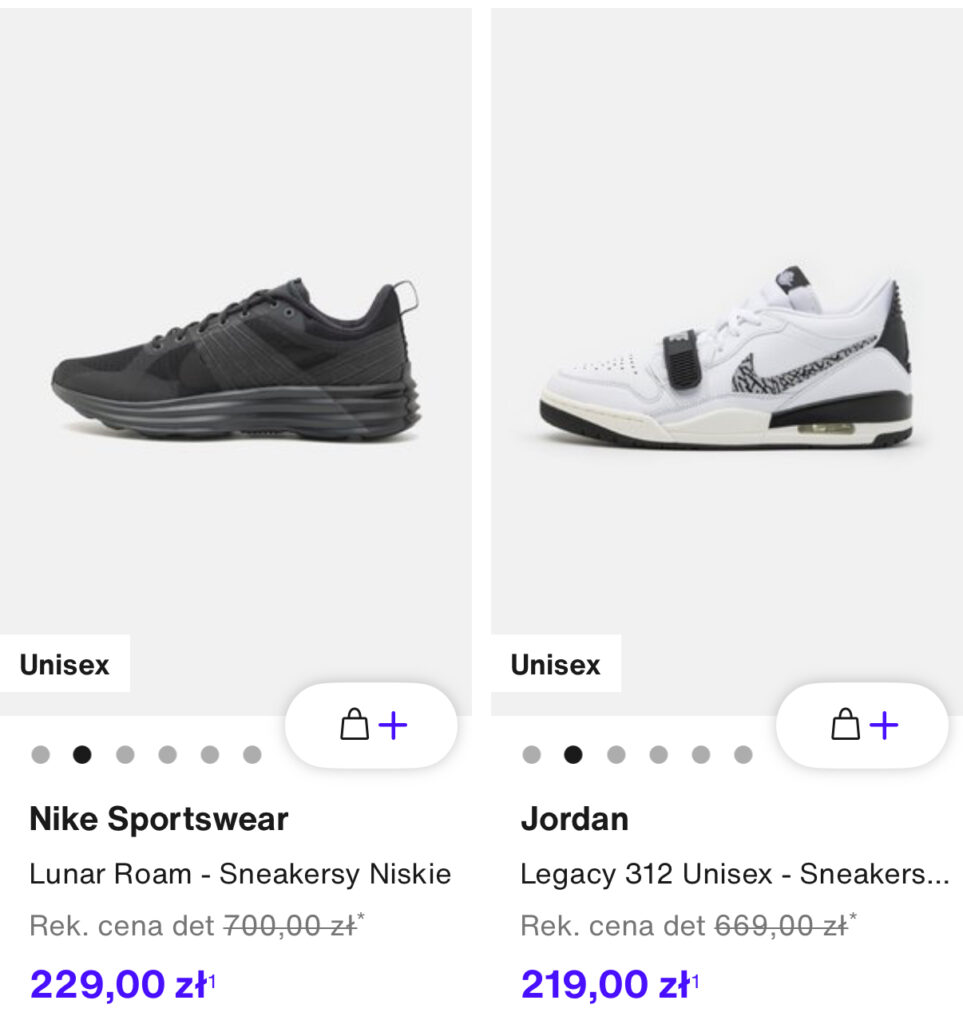This screenshot has height=1024, width=963.
Task: Click the crossed-out 700,00 zł price
Action: tap(291, 926)
